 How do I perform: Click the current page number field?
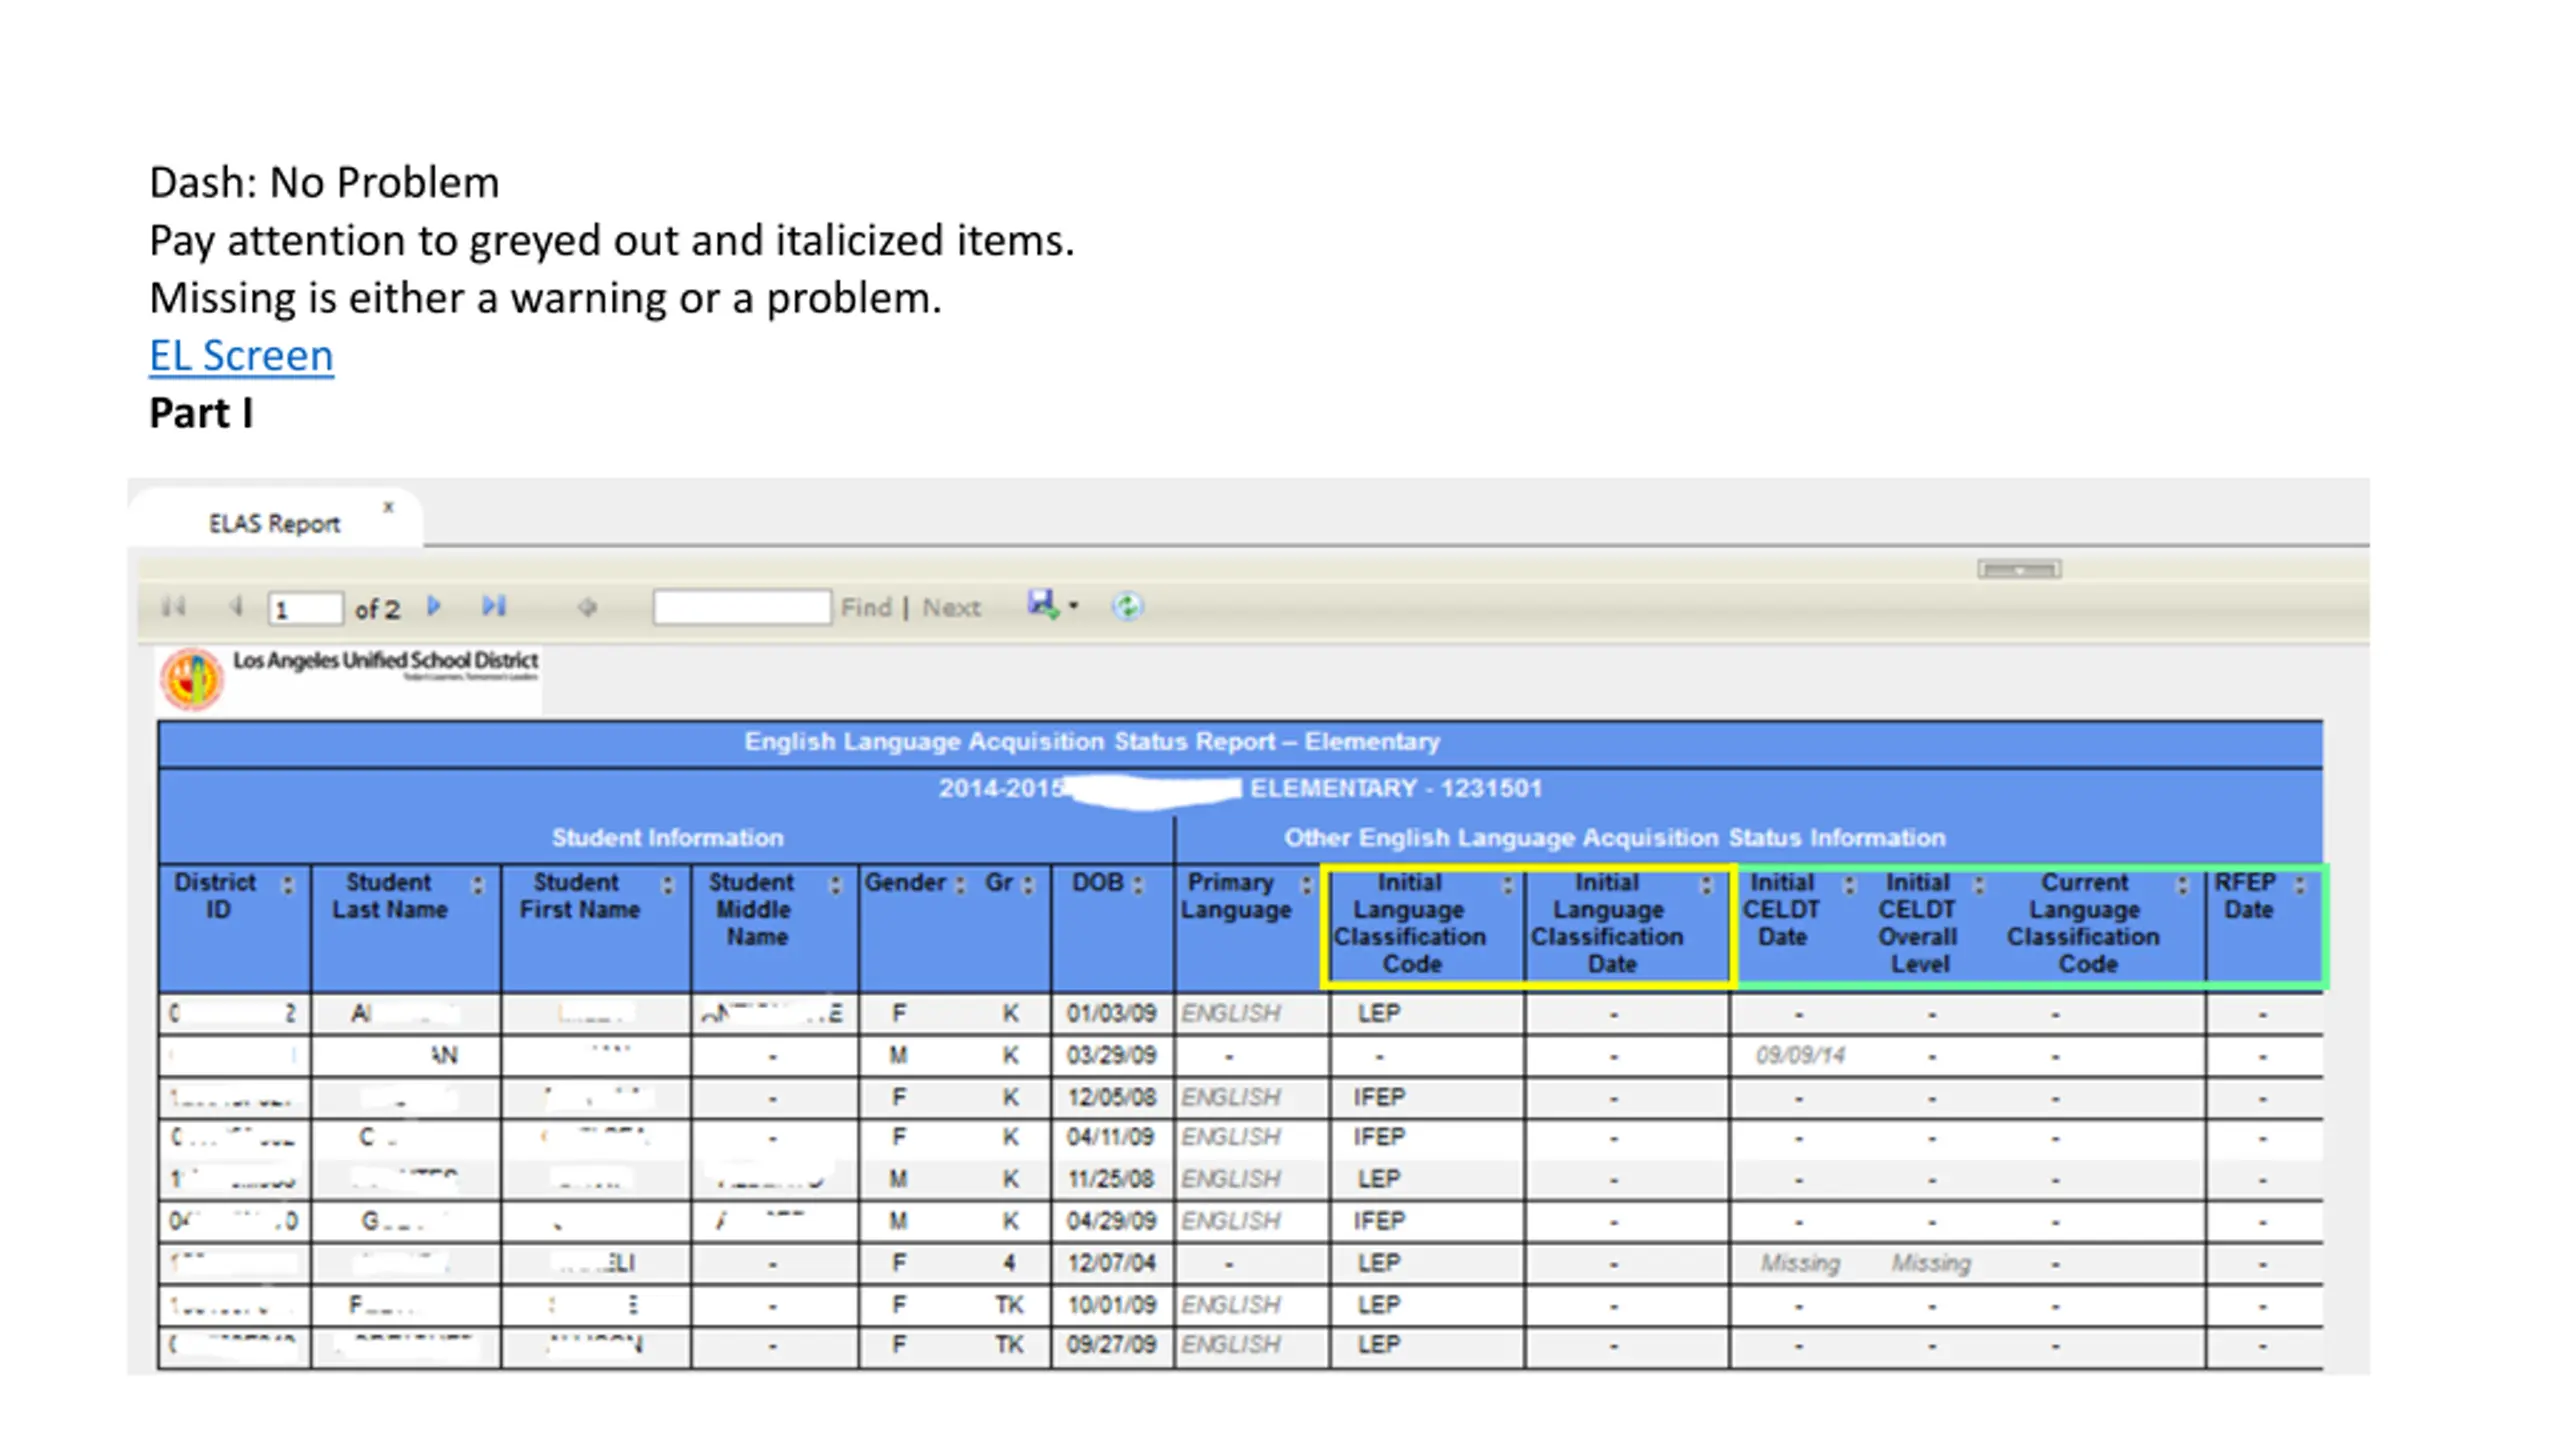tap(304, 608)
